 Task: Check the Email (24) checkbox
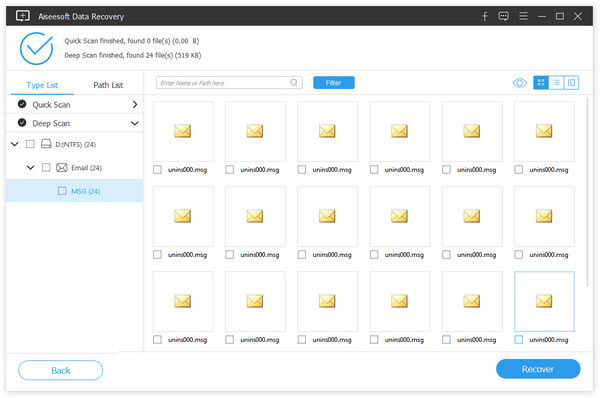point(46,168)
